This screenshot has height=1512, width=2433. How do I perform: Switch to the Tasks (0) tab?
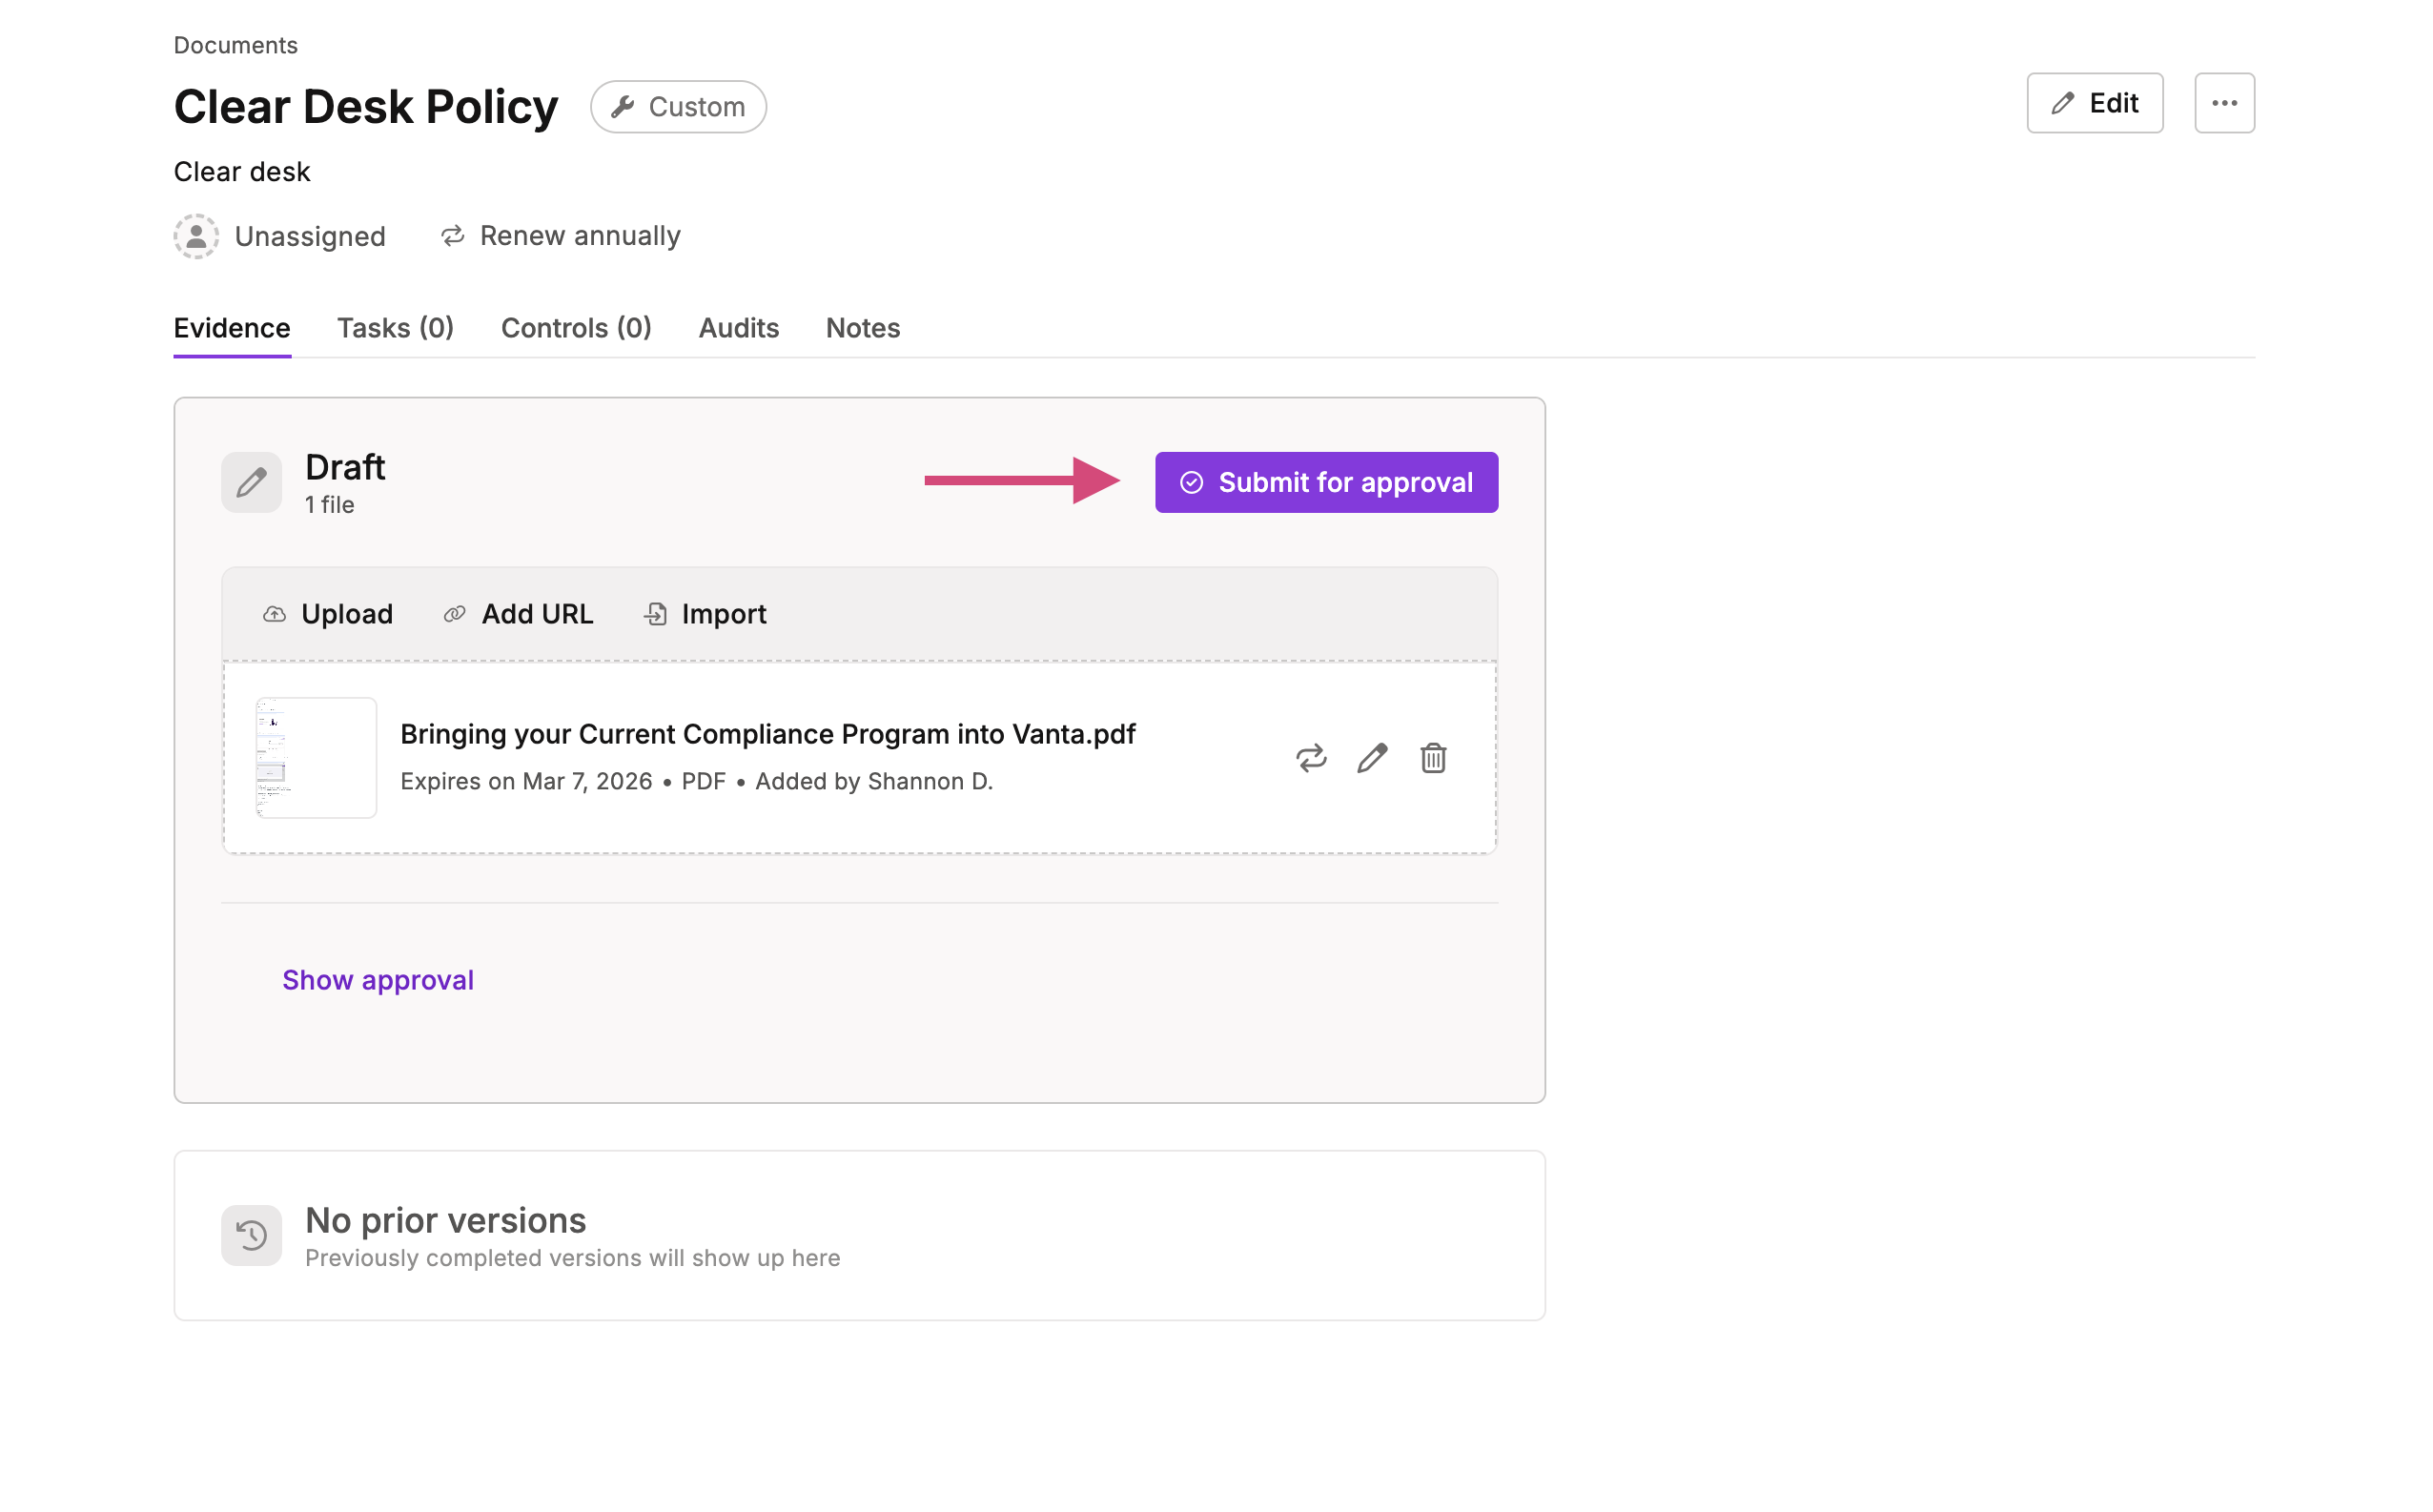pos(395,328)
